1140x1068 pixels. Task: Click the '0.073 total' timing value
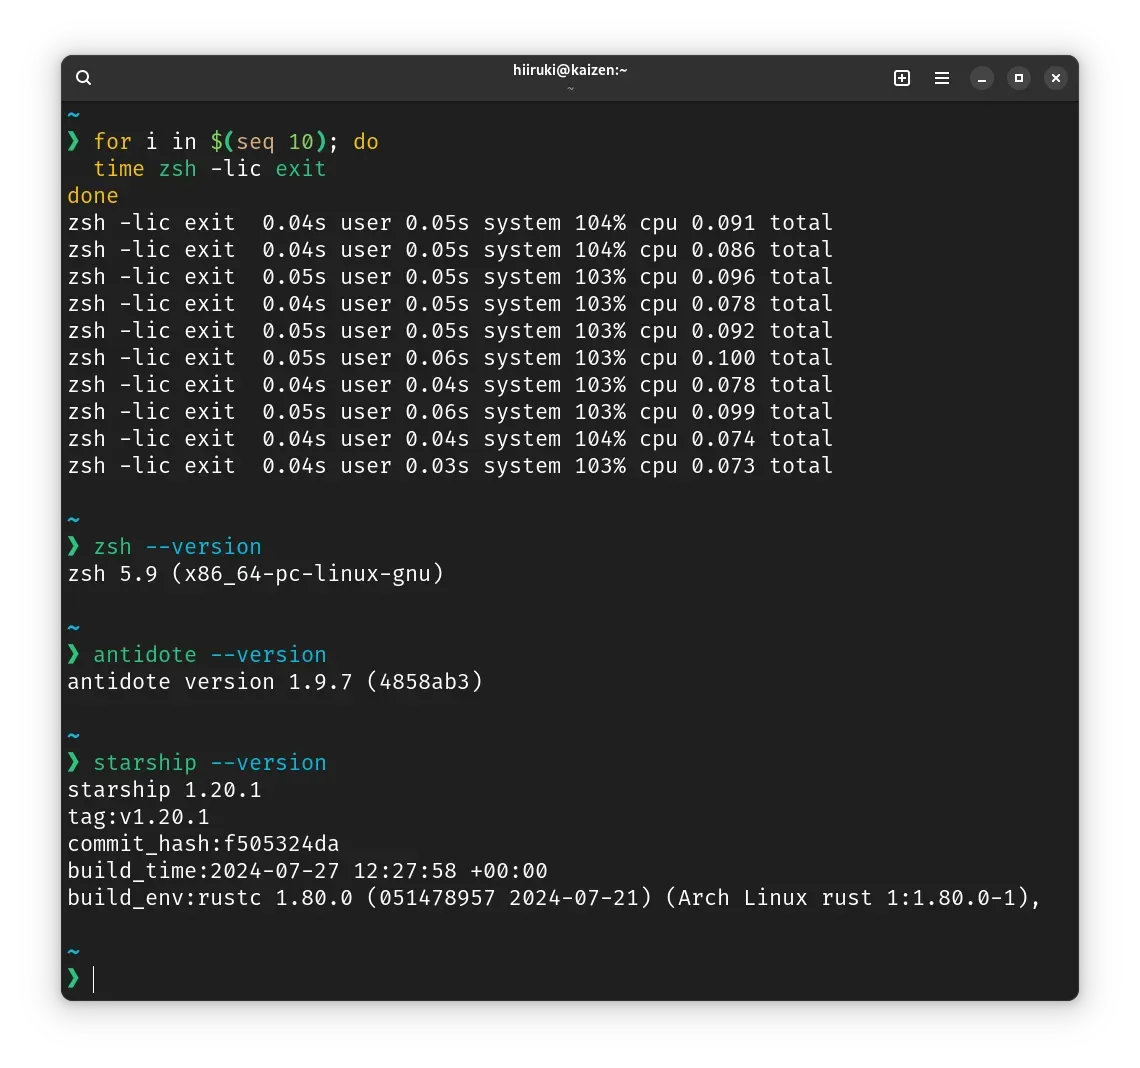click(761, 466)
